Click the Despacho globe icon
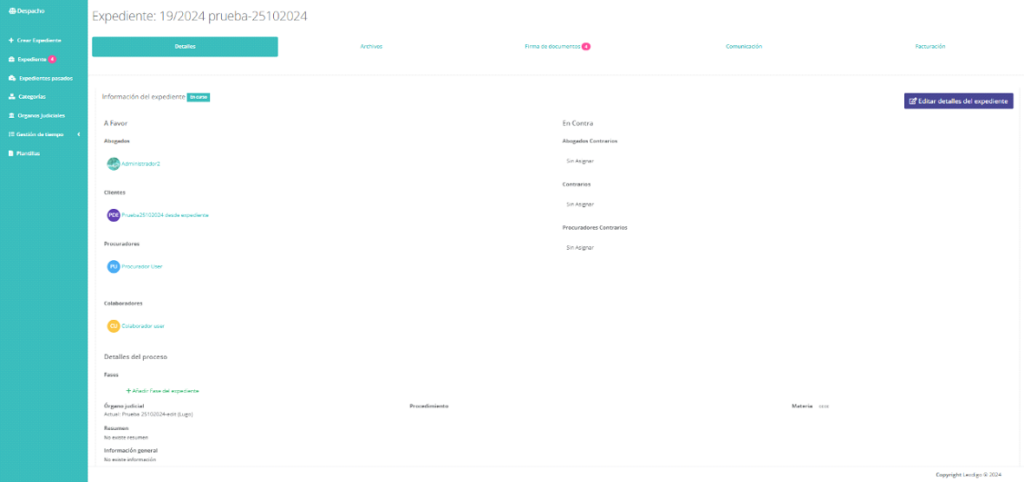The height and width of the screenshot is (482, 1024). [x=10, y=10]
